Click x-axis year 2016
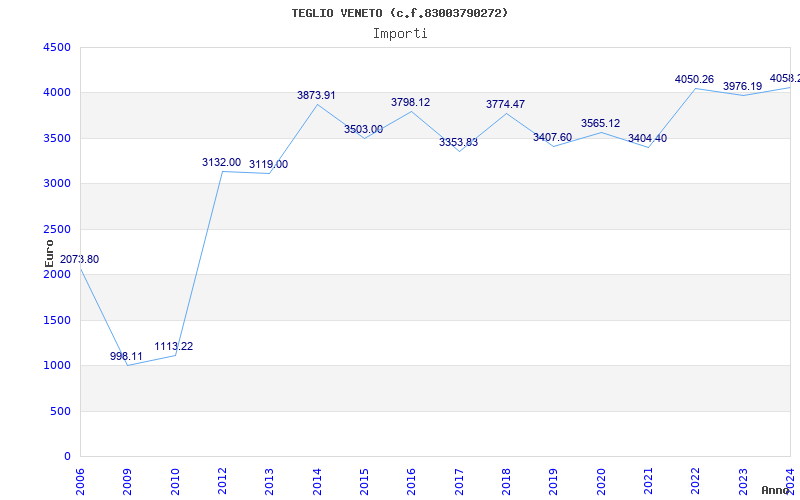Image resolution: width=800 pixels, height=500 pixels. [x=412, y=482]
